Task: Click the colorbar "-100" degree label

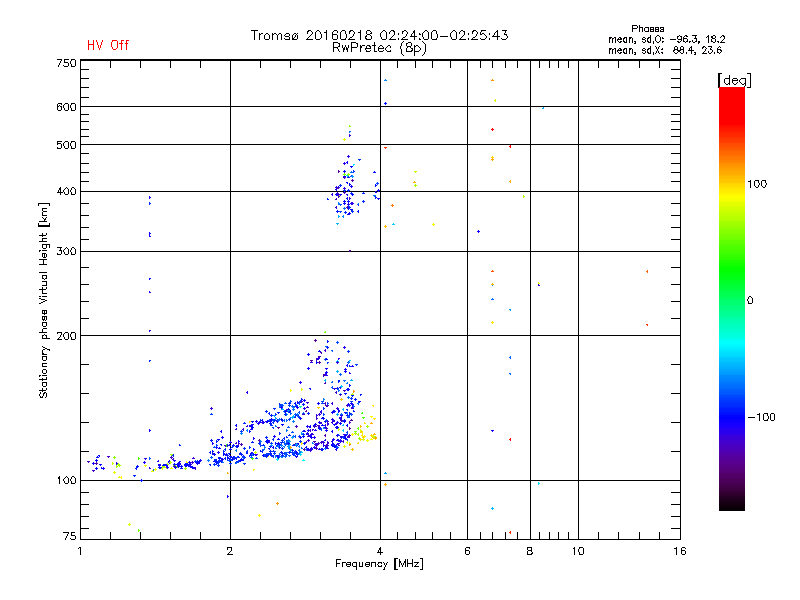Action: click(x=761, y=417)
